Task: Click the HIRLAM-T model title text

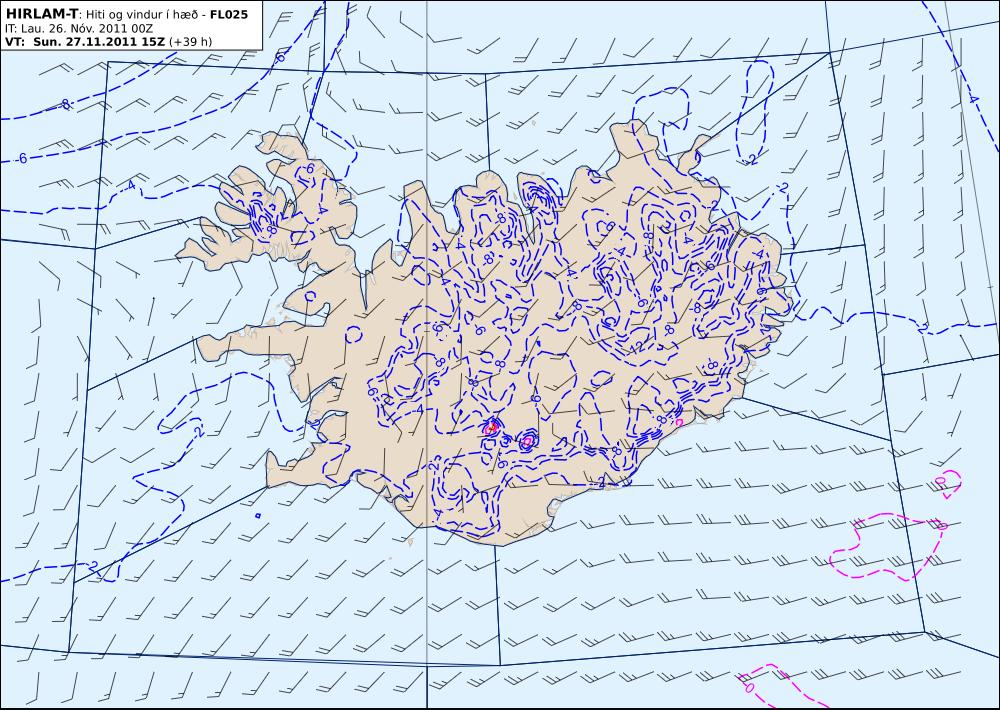Action: click(x=41, y=15)
